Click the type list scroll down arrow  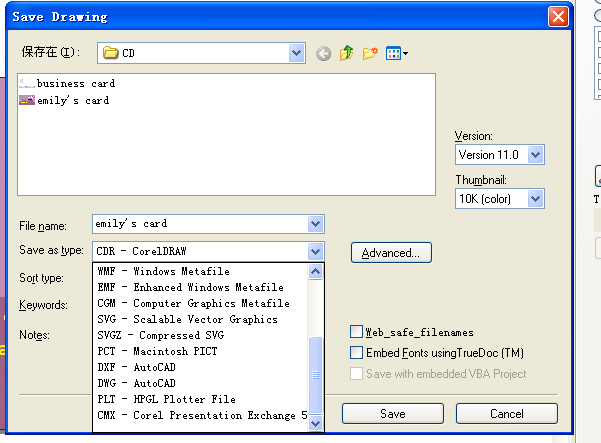pyautogui.click(x=315, y=423)
